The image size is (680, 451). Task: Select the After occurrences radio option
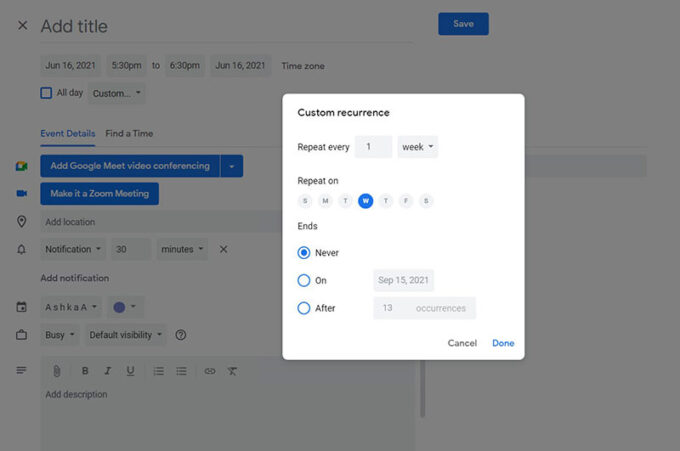point(304,308)
